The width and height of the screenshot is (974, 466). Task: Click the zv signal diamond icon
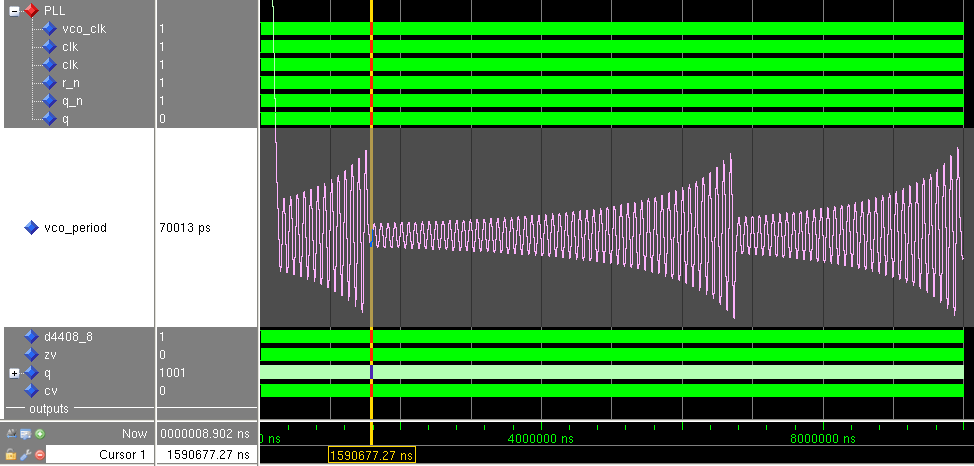click(31, 355)
